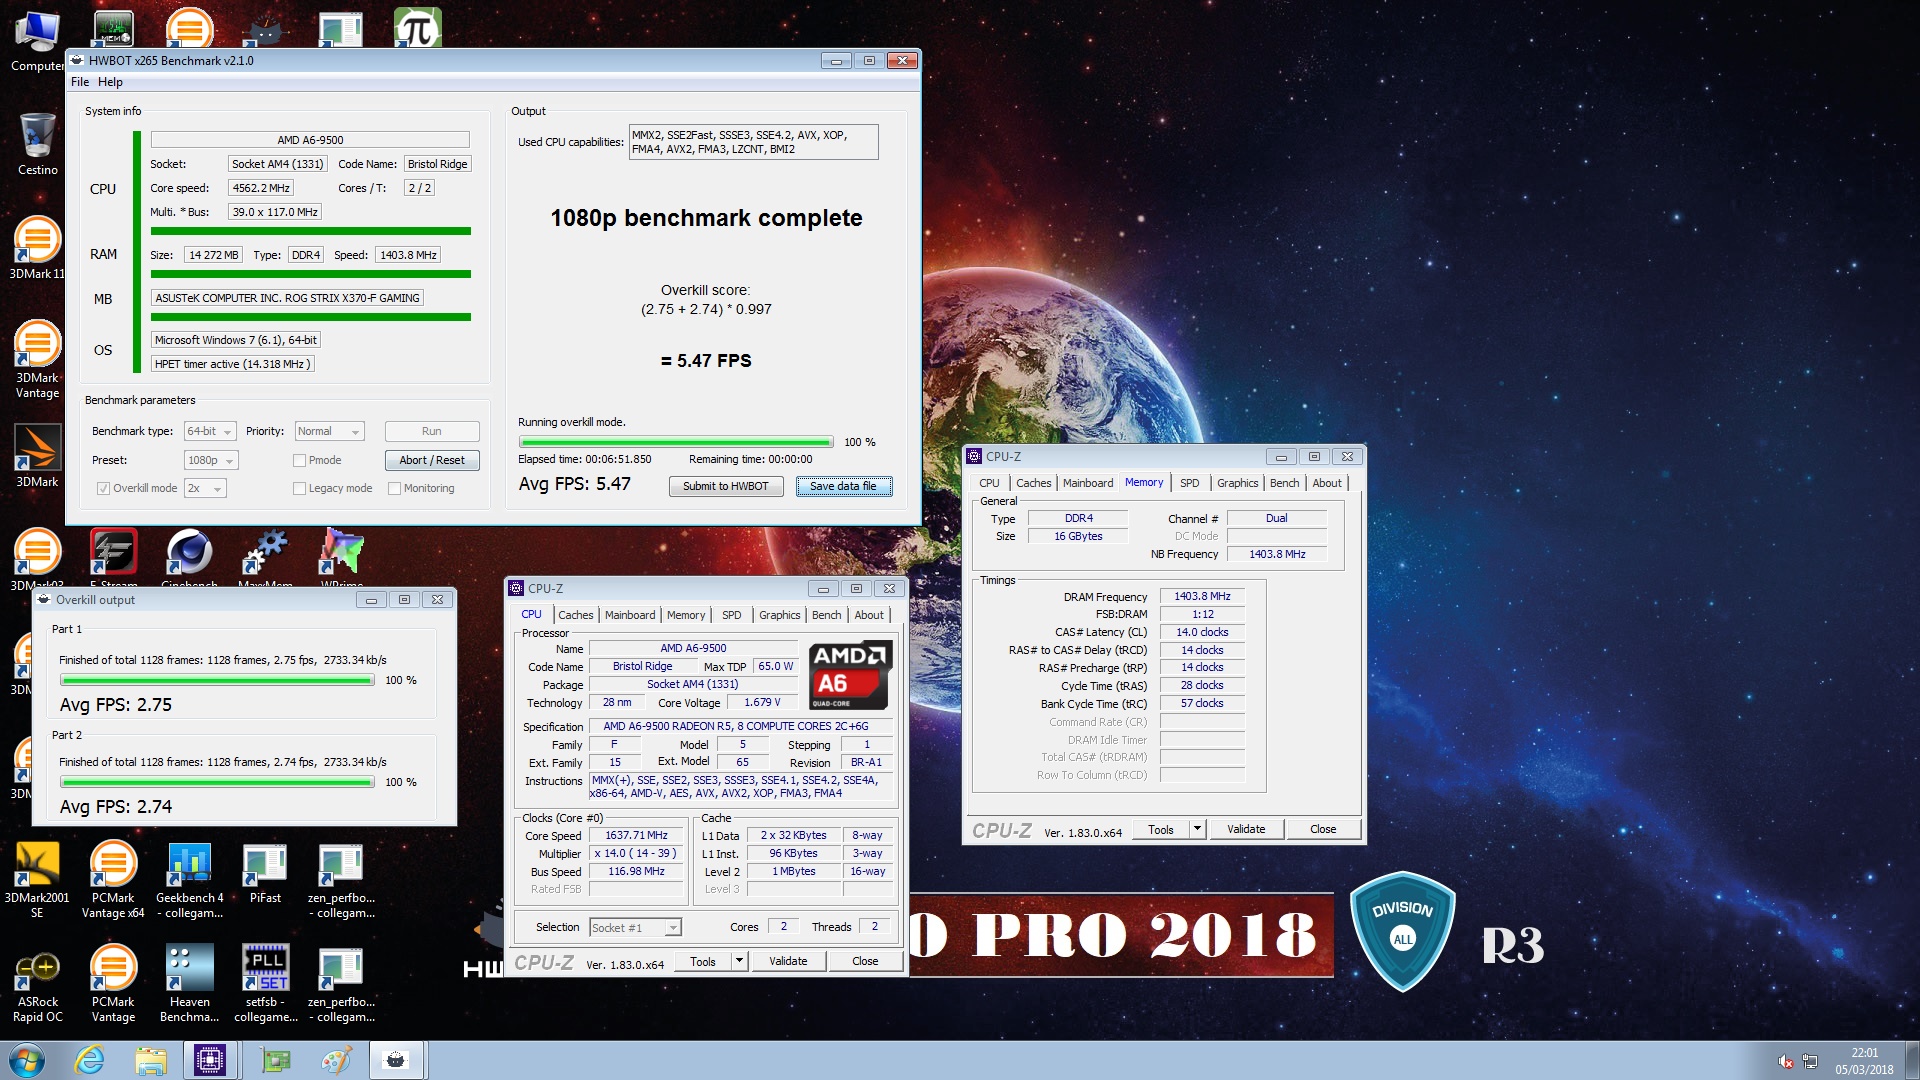The height and width of the screenshot is (1080, 1920).
Task: Click the Run benchmark button
Action: (x=432, y=431)
